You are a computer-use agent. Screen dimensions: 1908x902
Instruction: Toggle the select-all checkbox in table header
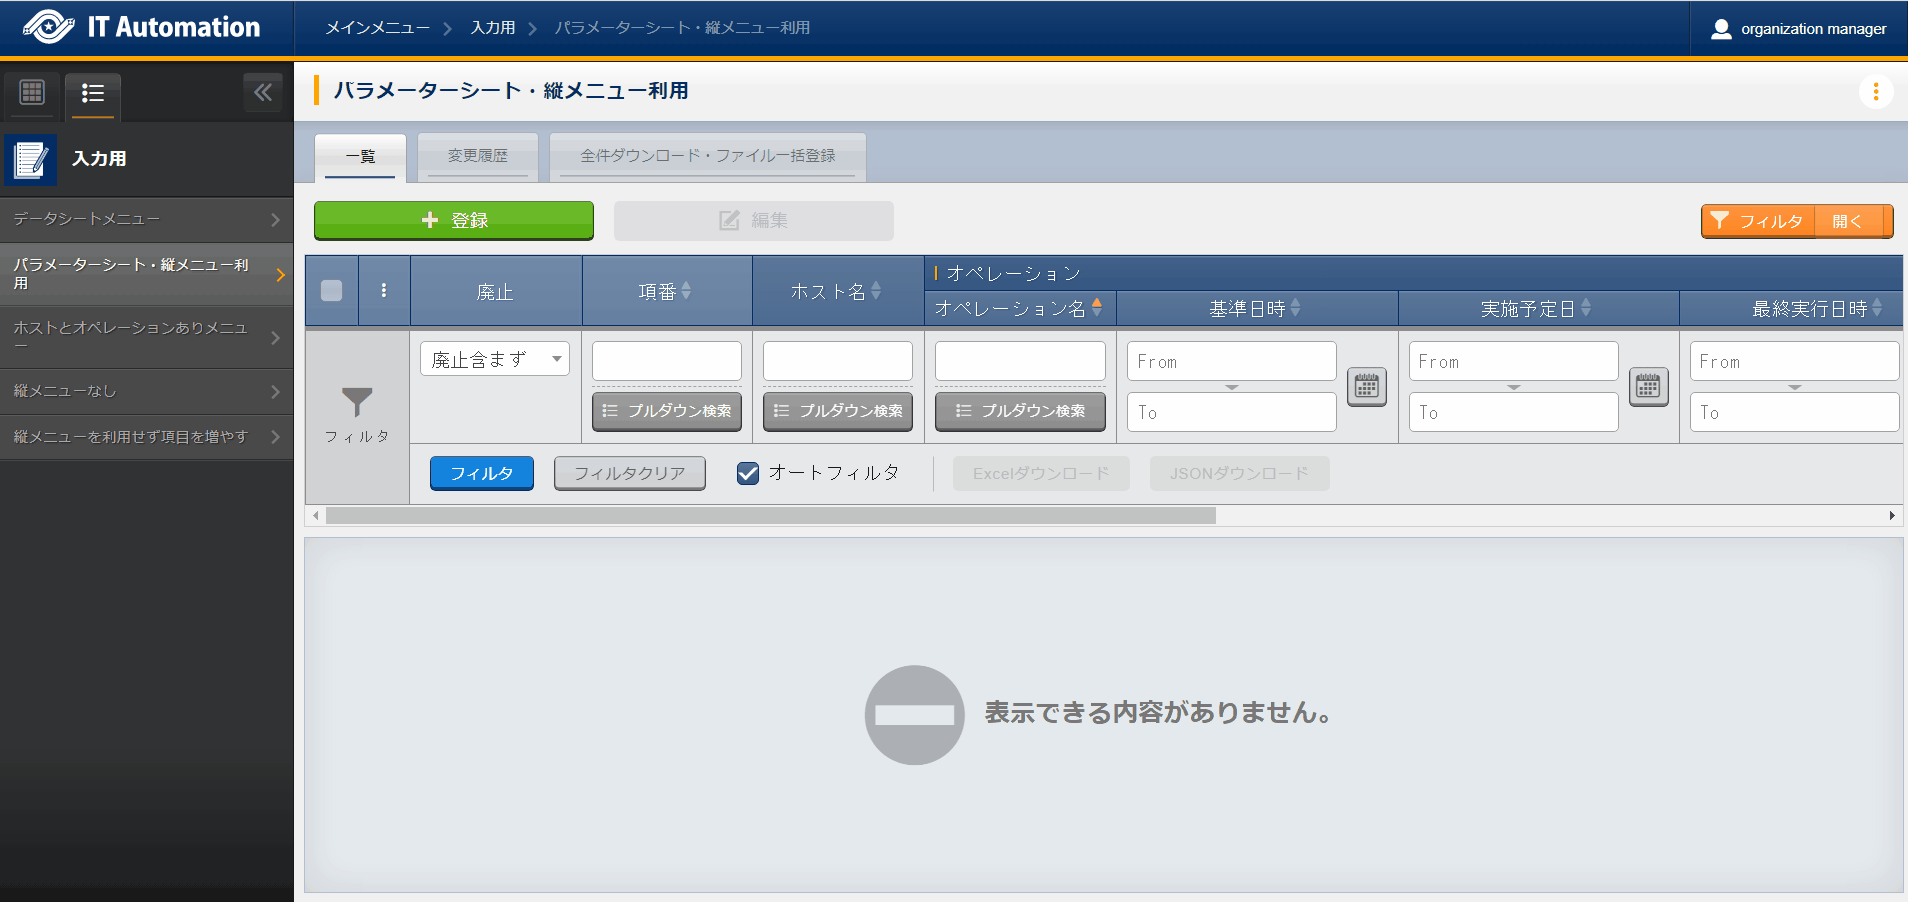tap(332, 291)
